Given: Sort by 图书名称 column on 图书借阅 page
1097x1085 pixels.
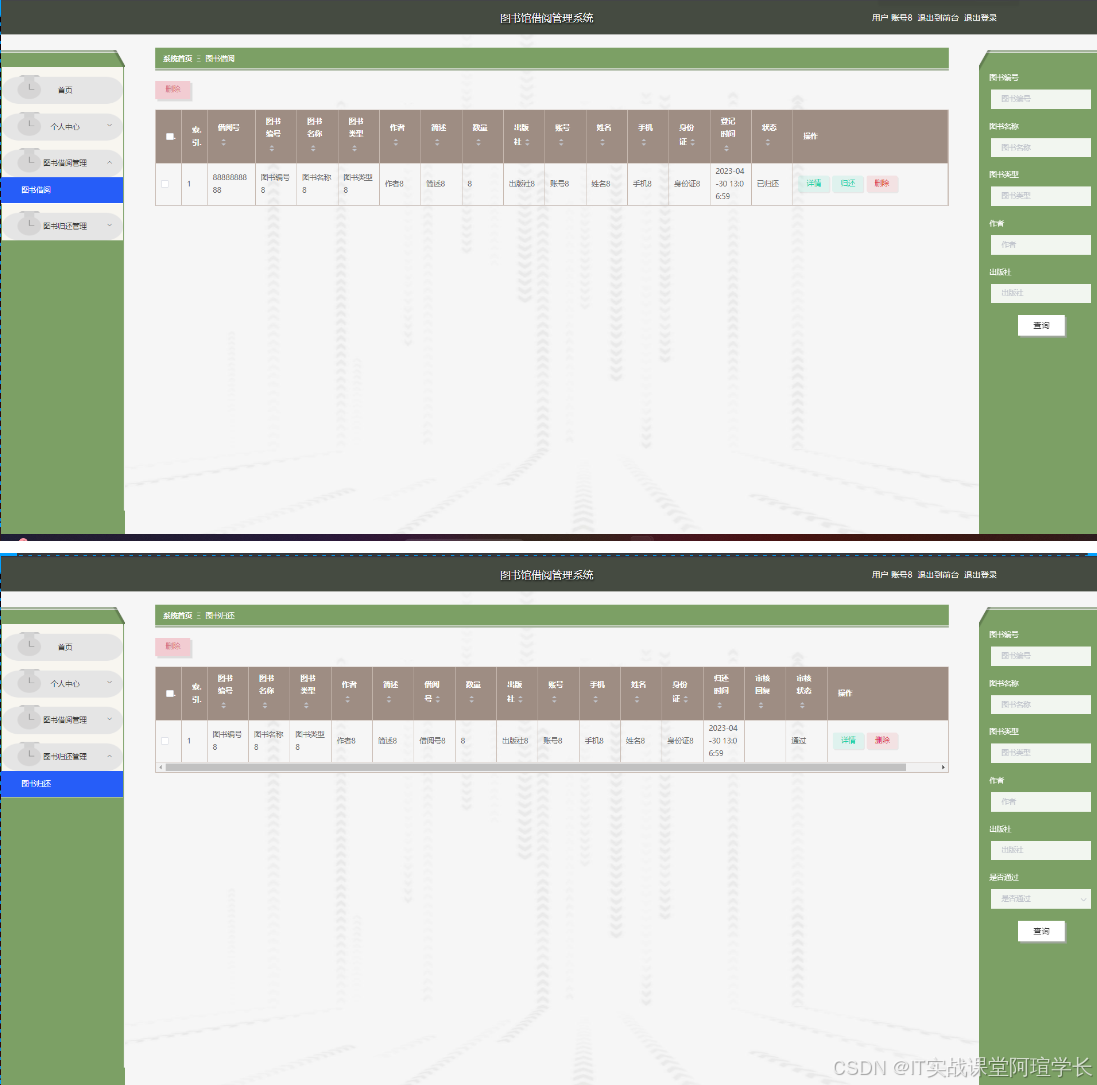Looking at the screenshot, I should coord(313,148).
